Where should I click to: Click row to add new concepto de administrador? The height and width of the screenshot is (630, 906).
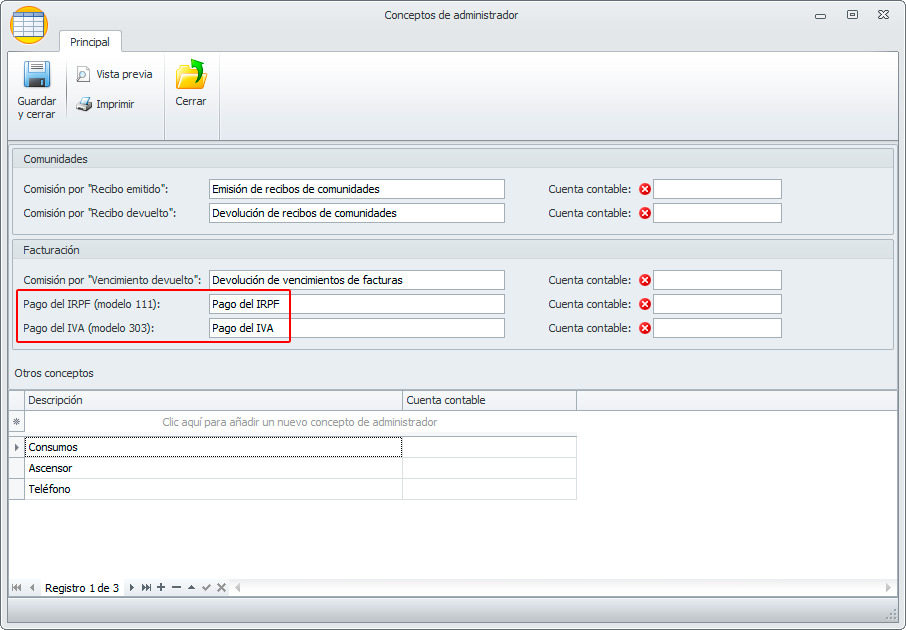coord(300,423)
